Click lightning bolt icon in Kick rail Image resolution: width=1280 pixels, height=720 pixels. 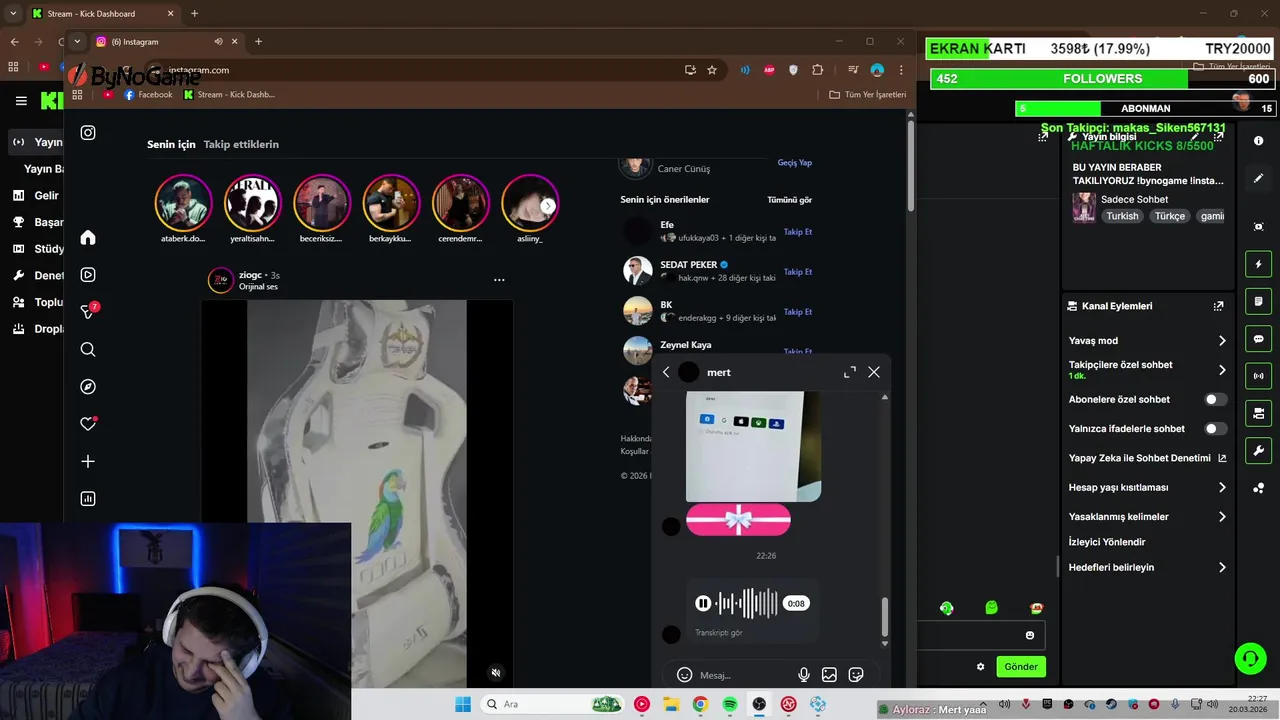coord(1259,264)
